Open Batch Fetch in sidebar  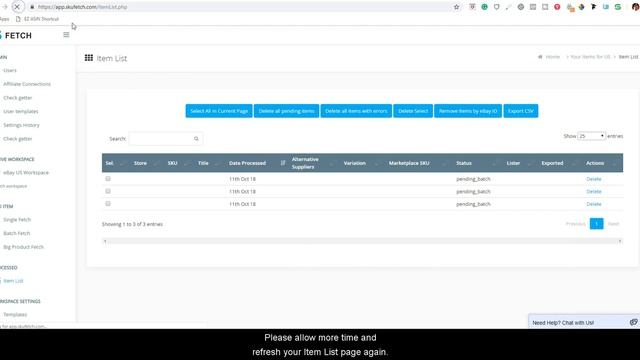(x=16, y=233)
